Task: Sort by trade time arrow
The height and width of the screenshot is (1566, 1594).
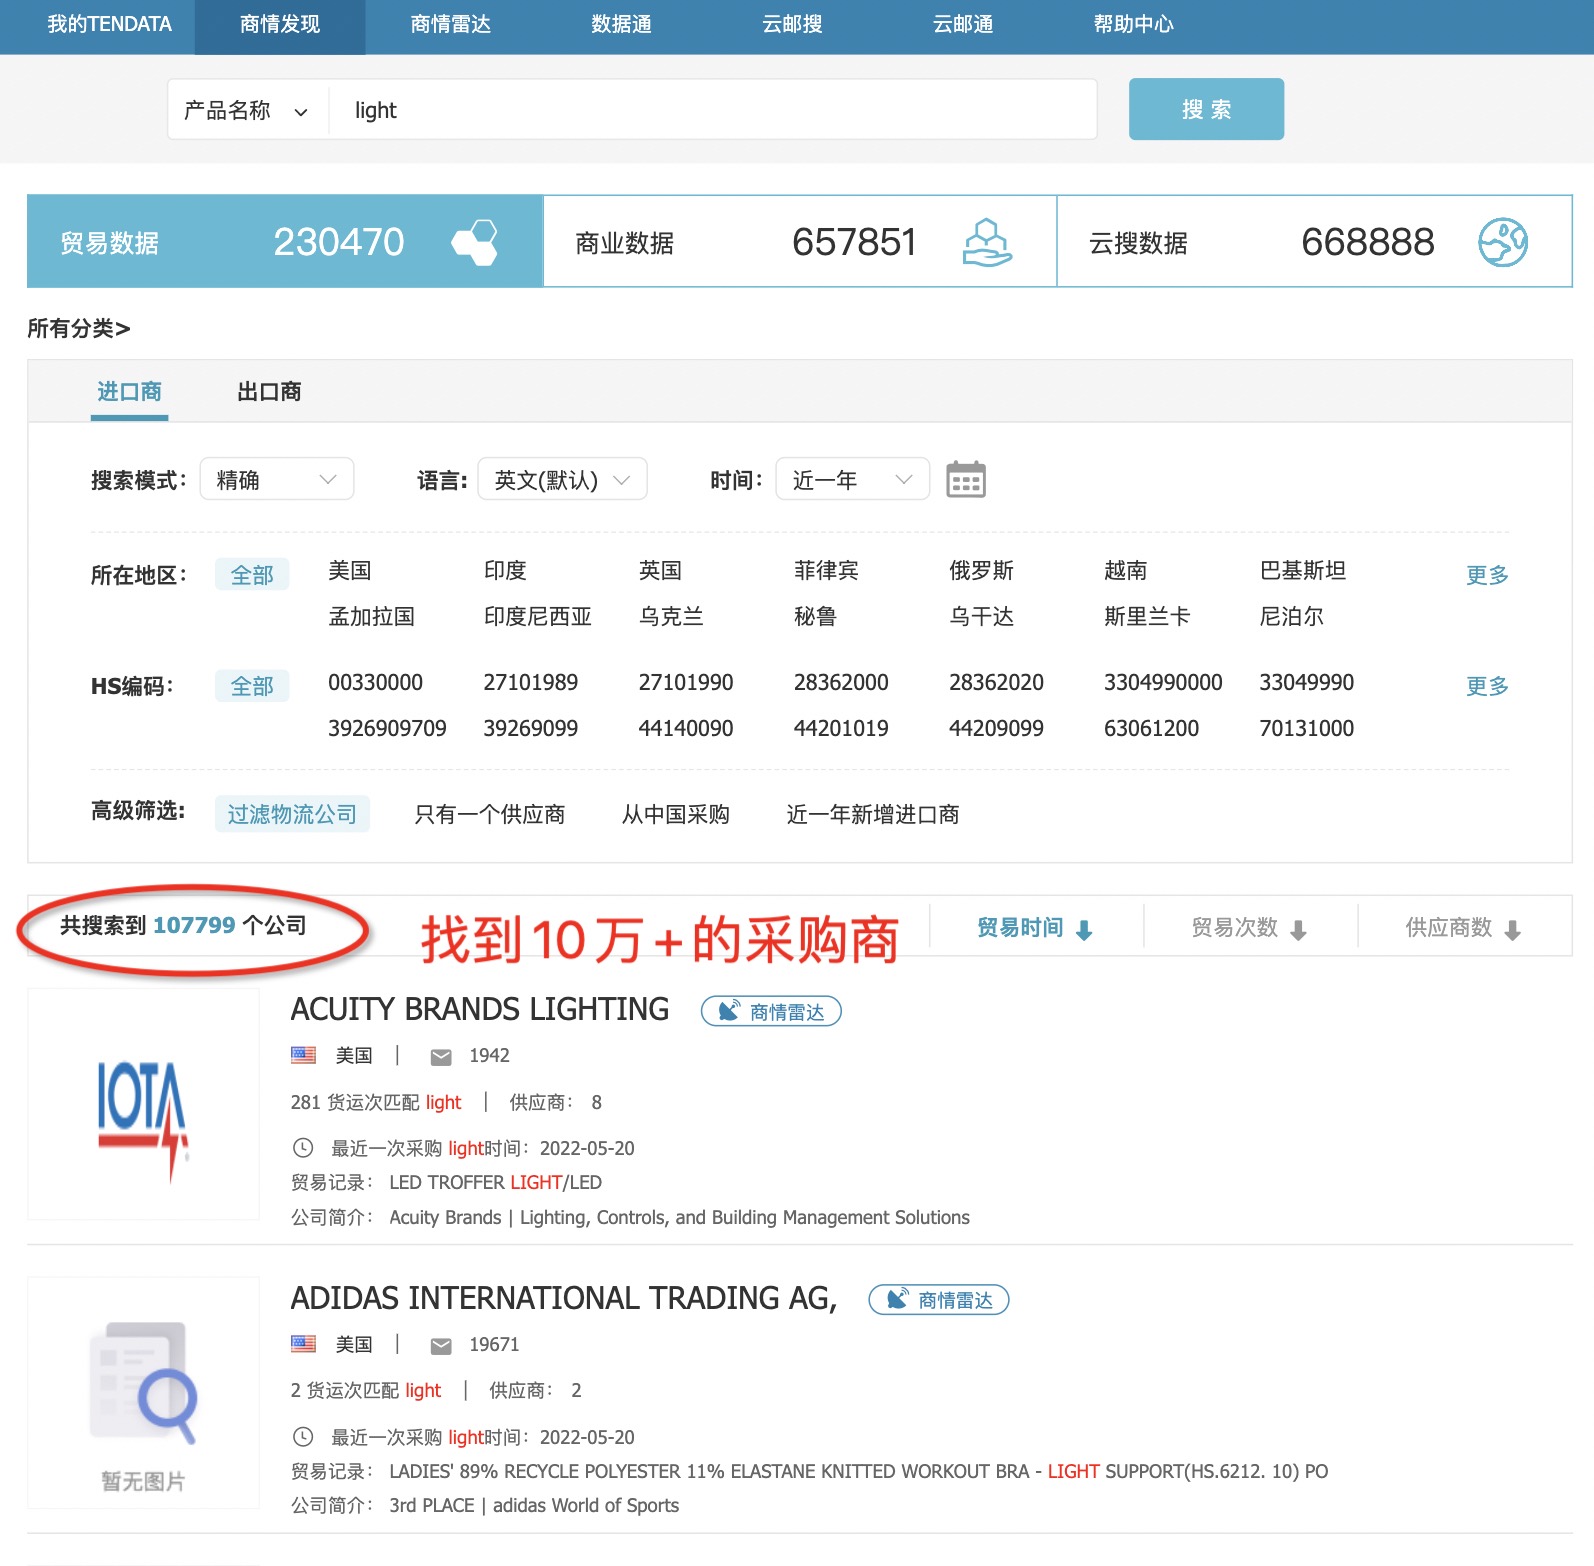Action: pos(1084,930)
